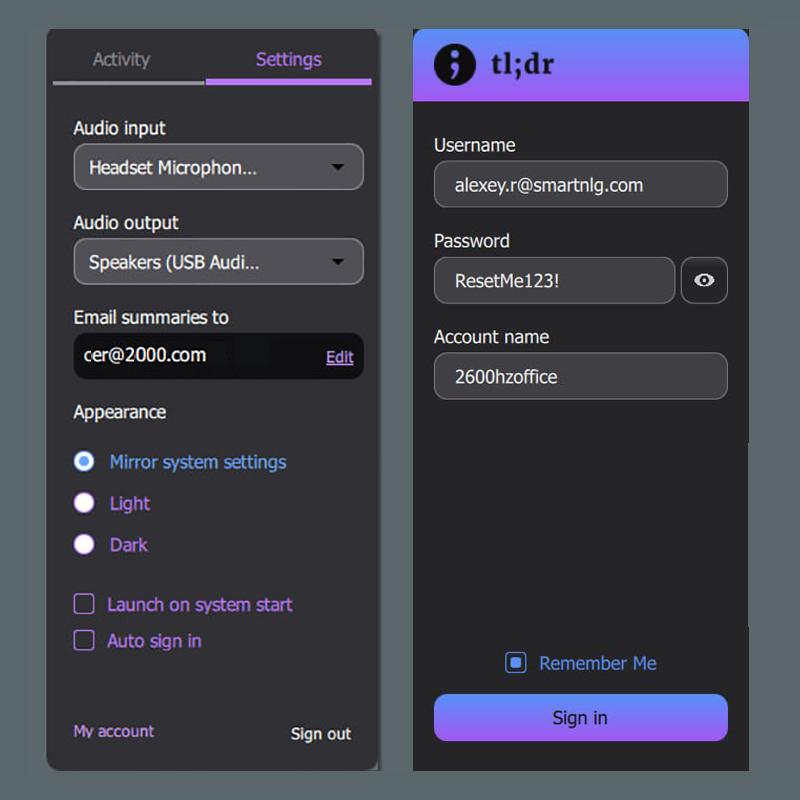Viewport: 800px width, 800px height.
Task: Click the Audio output dropdown arrow
Action: click(338, 262)
